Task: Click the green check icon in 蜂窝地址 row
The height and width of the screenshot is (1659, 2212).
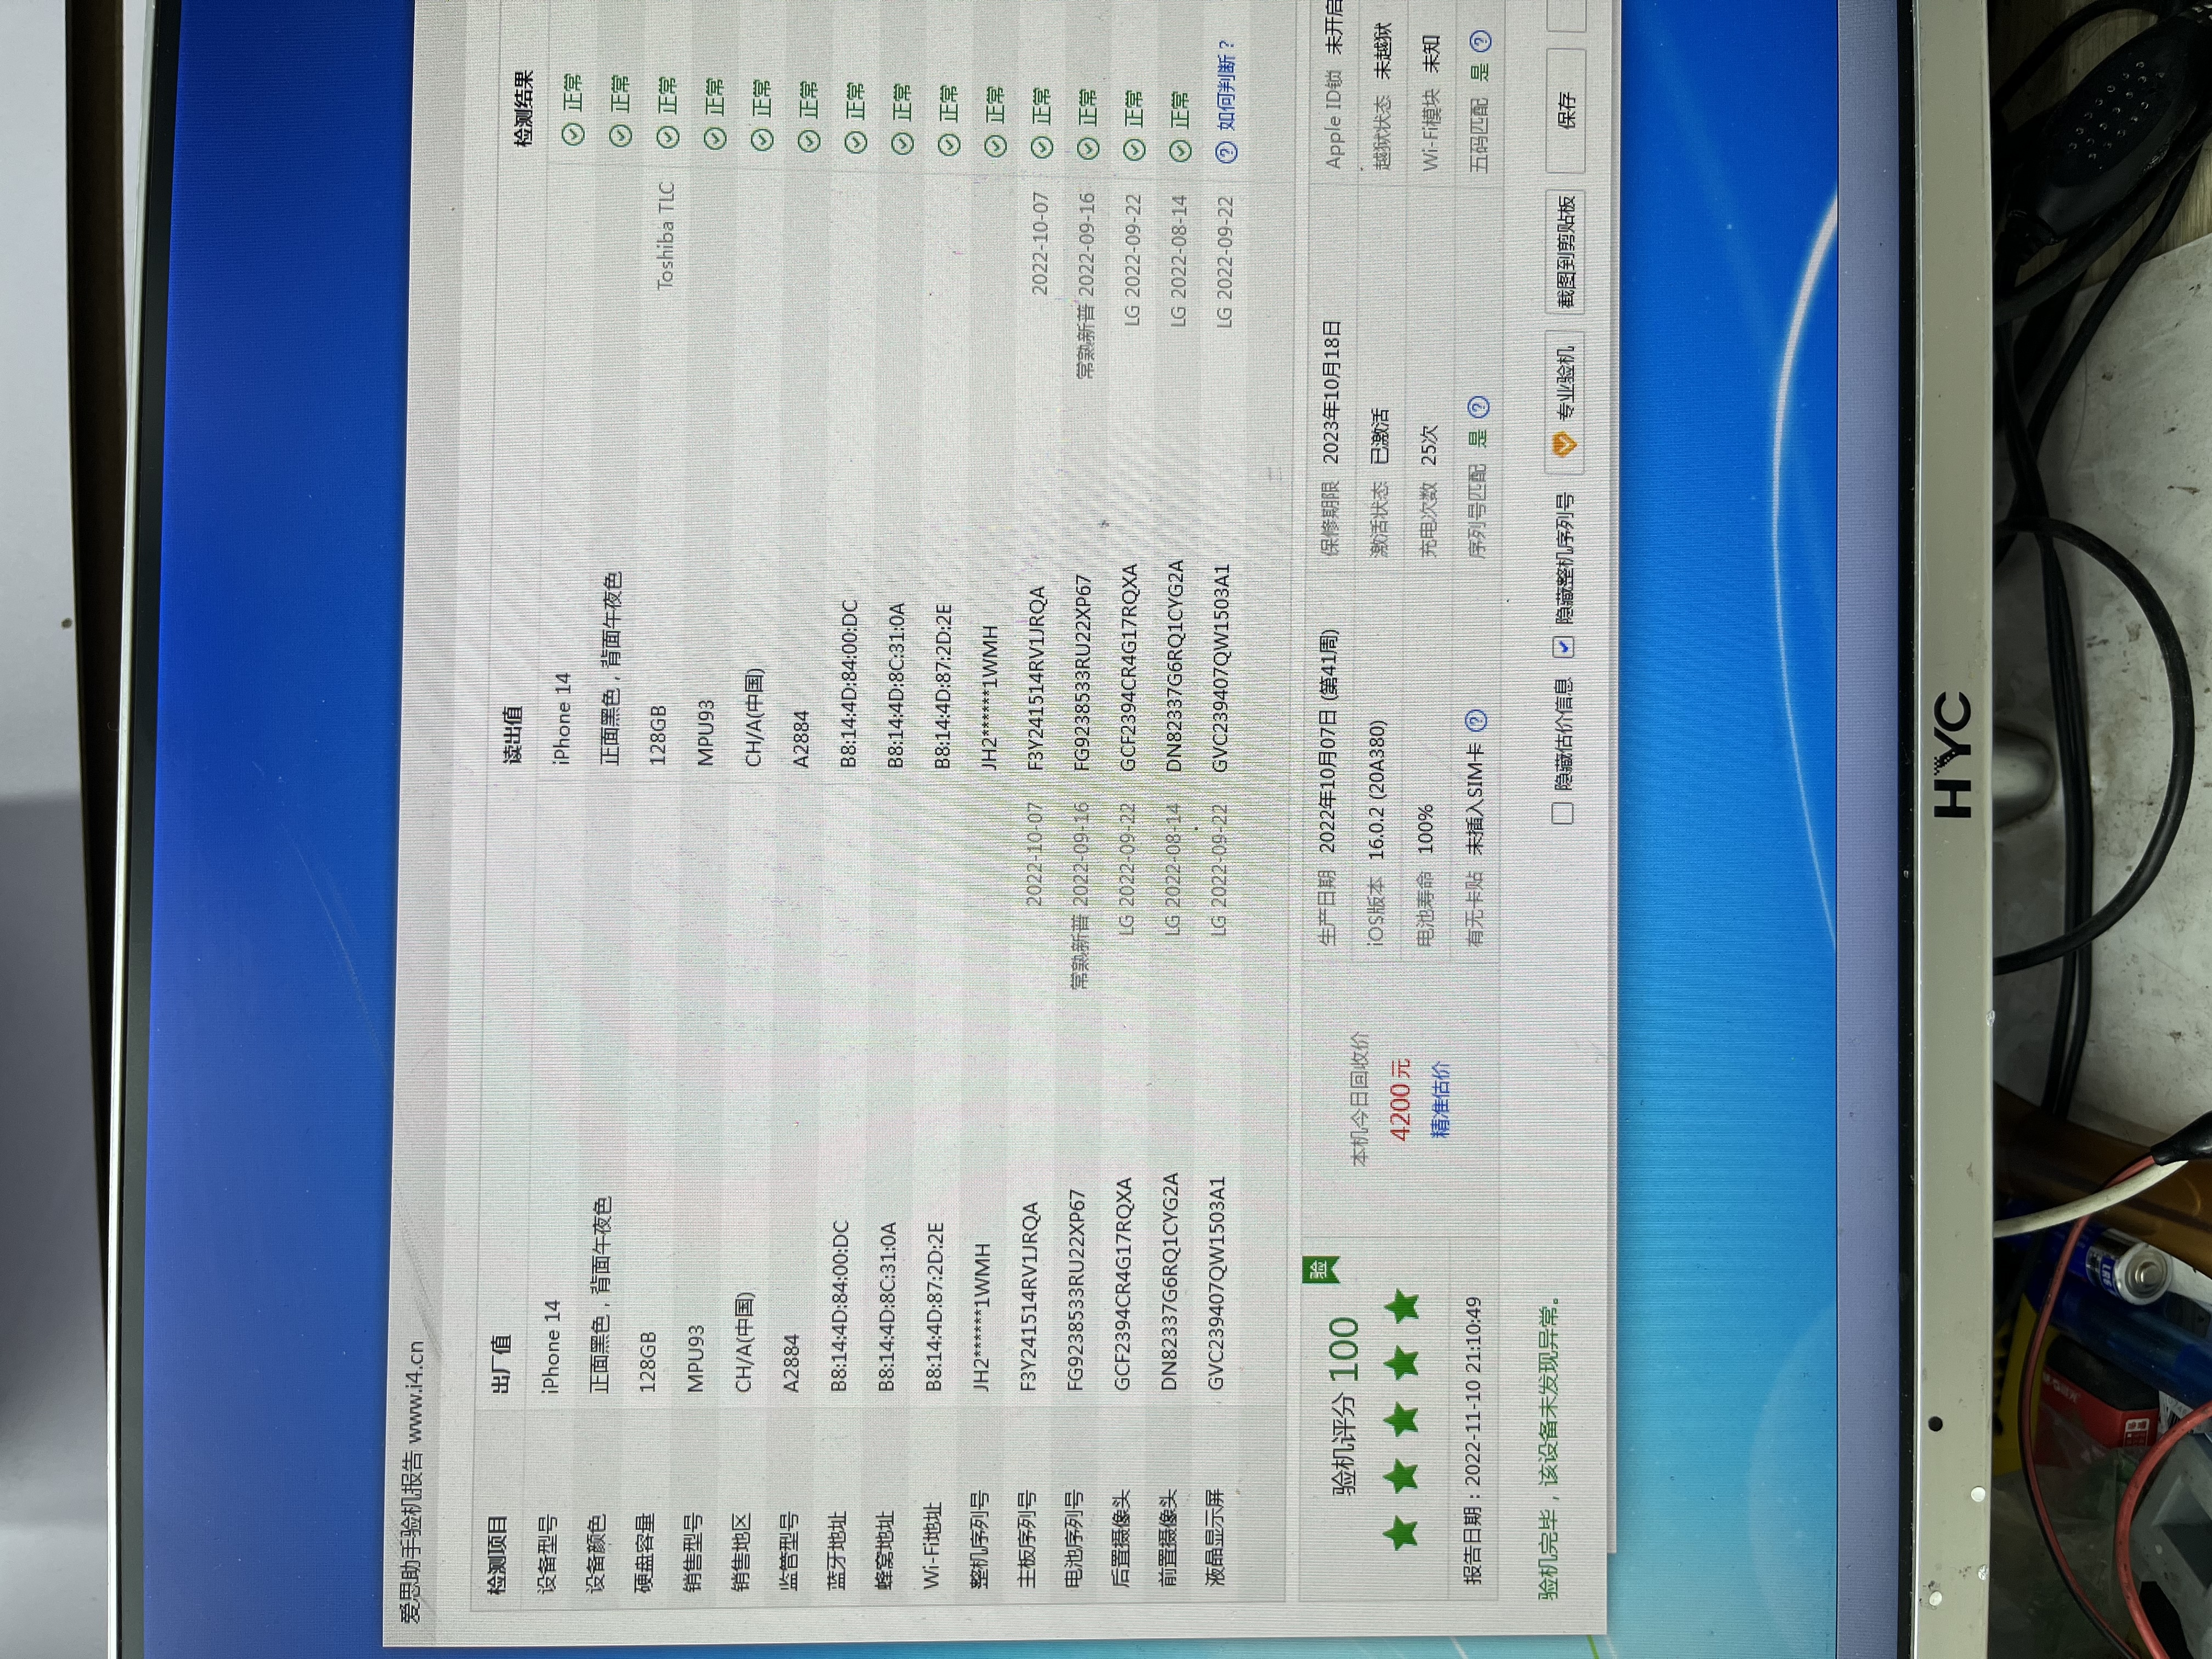Action: coord(902,142)
